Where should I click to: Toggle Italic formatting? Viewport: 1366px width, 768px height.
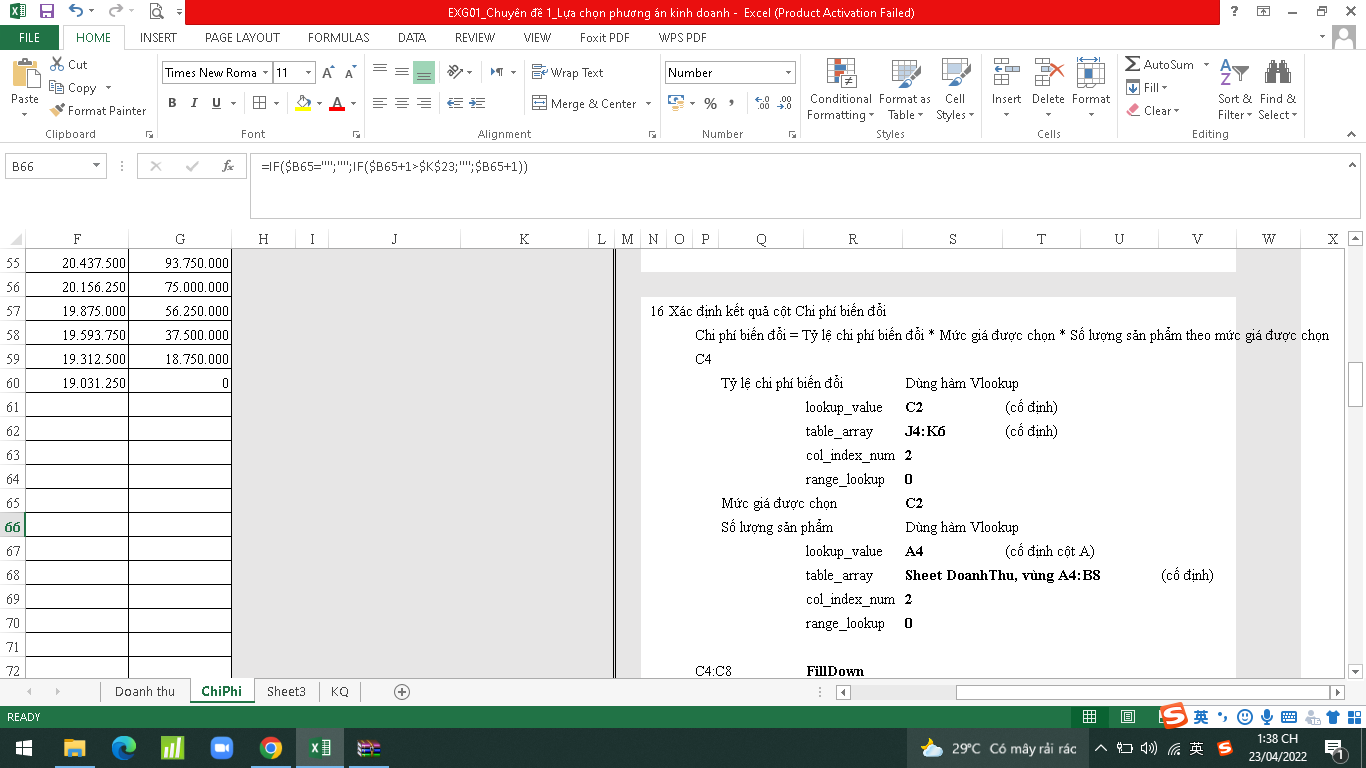pyautogui.click(x=193, y=103)
